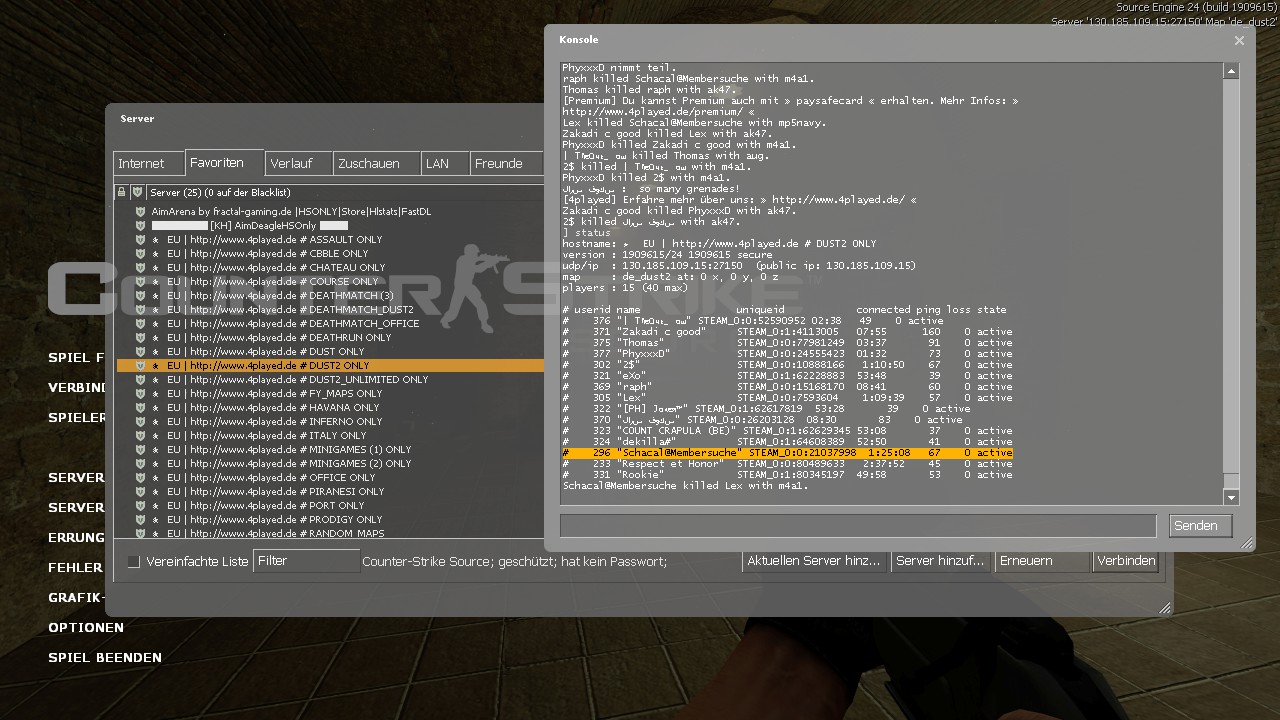Click the shield icon on the CHATEAU ONLY row
Screen dimensions: 1280x720
[141, 268]
